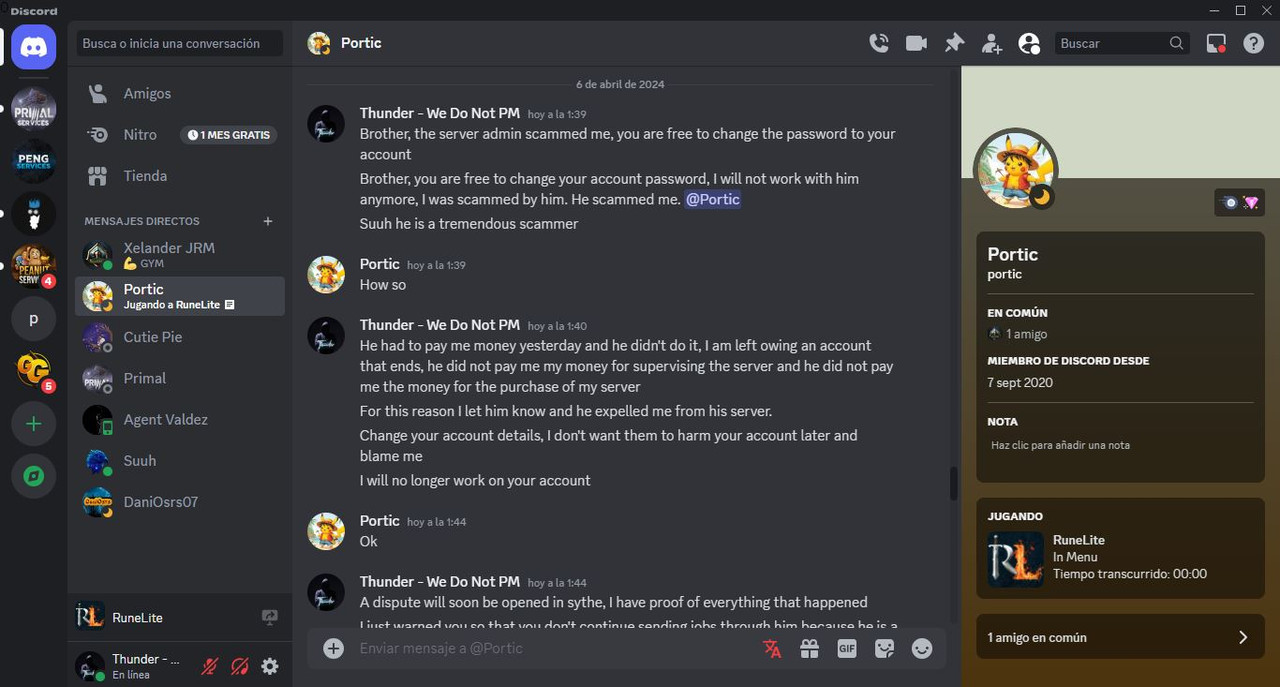Add friends to this DM

click(x=991, y=43)
